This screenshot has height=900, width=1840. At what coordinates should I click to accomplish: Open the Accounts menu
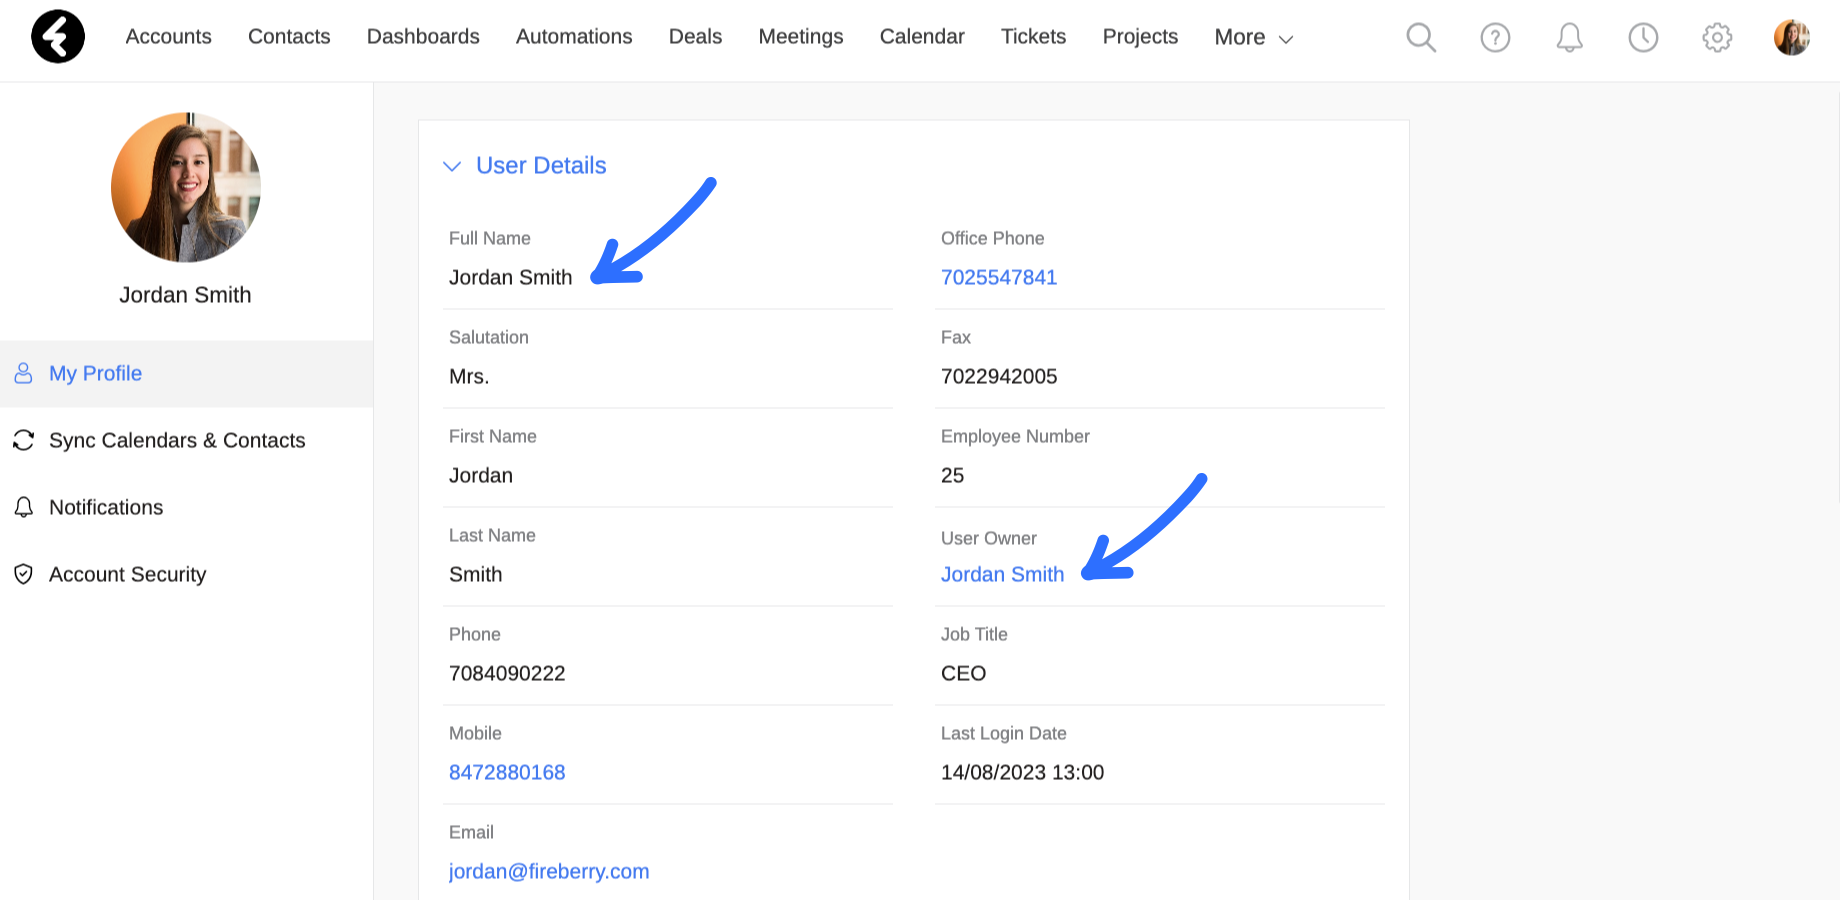click(x=169, y=36)
